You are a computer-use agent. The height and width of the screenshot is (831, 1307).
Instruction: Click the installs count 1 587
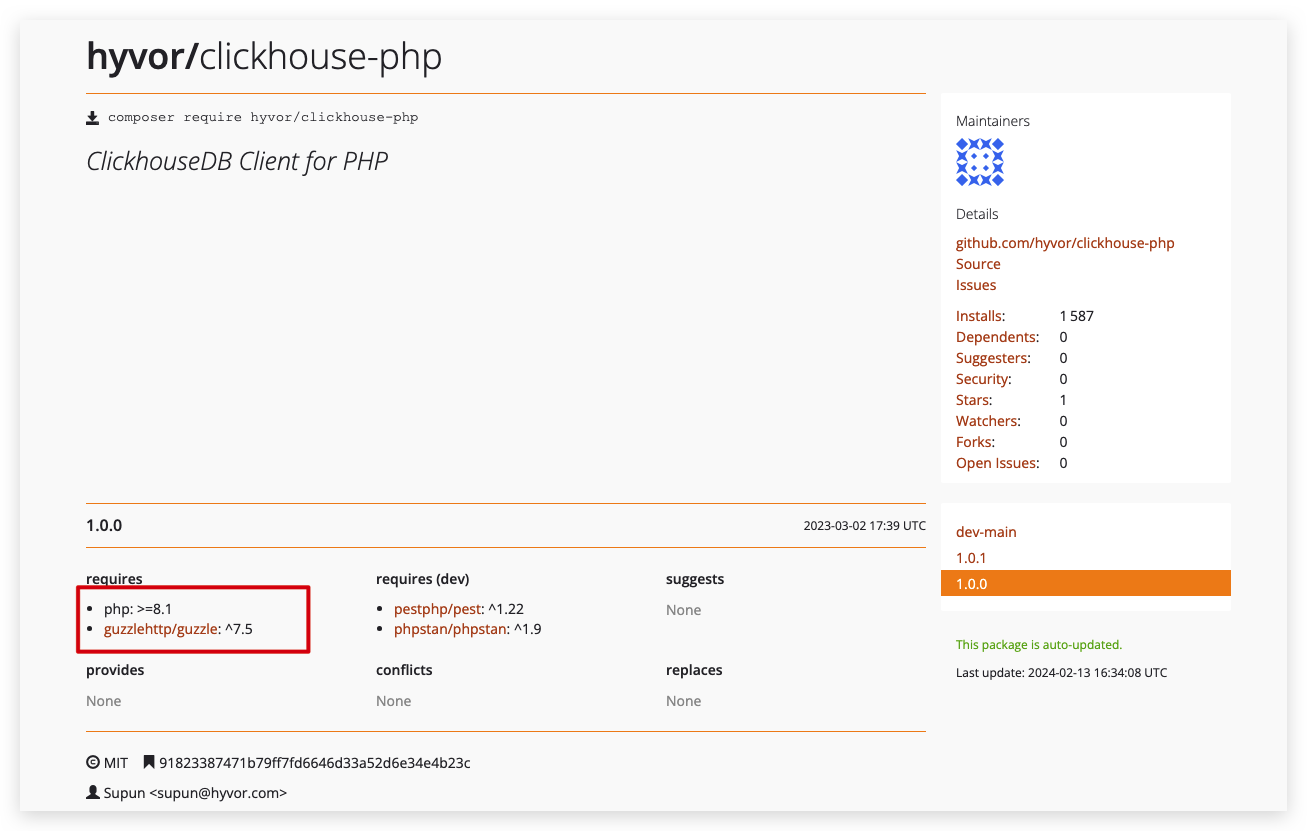pyautogui.click(x=1077, y=316)
